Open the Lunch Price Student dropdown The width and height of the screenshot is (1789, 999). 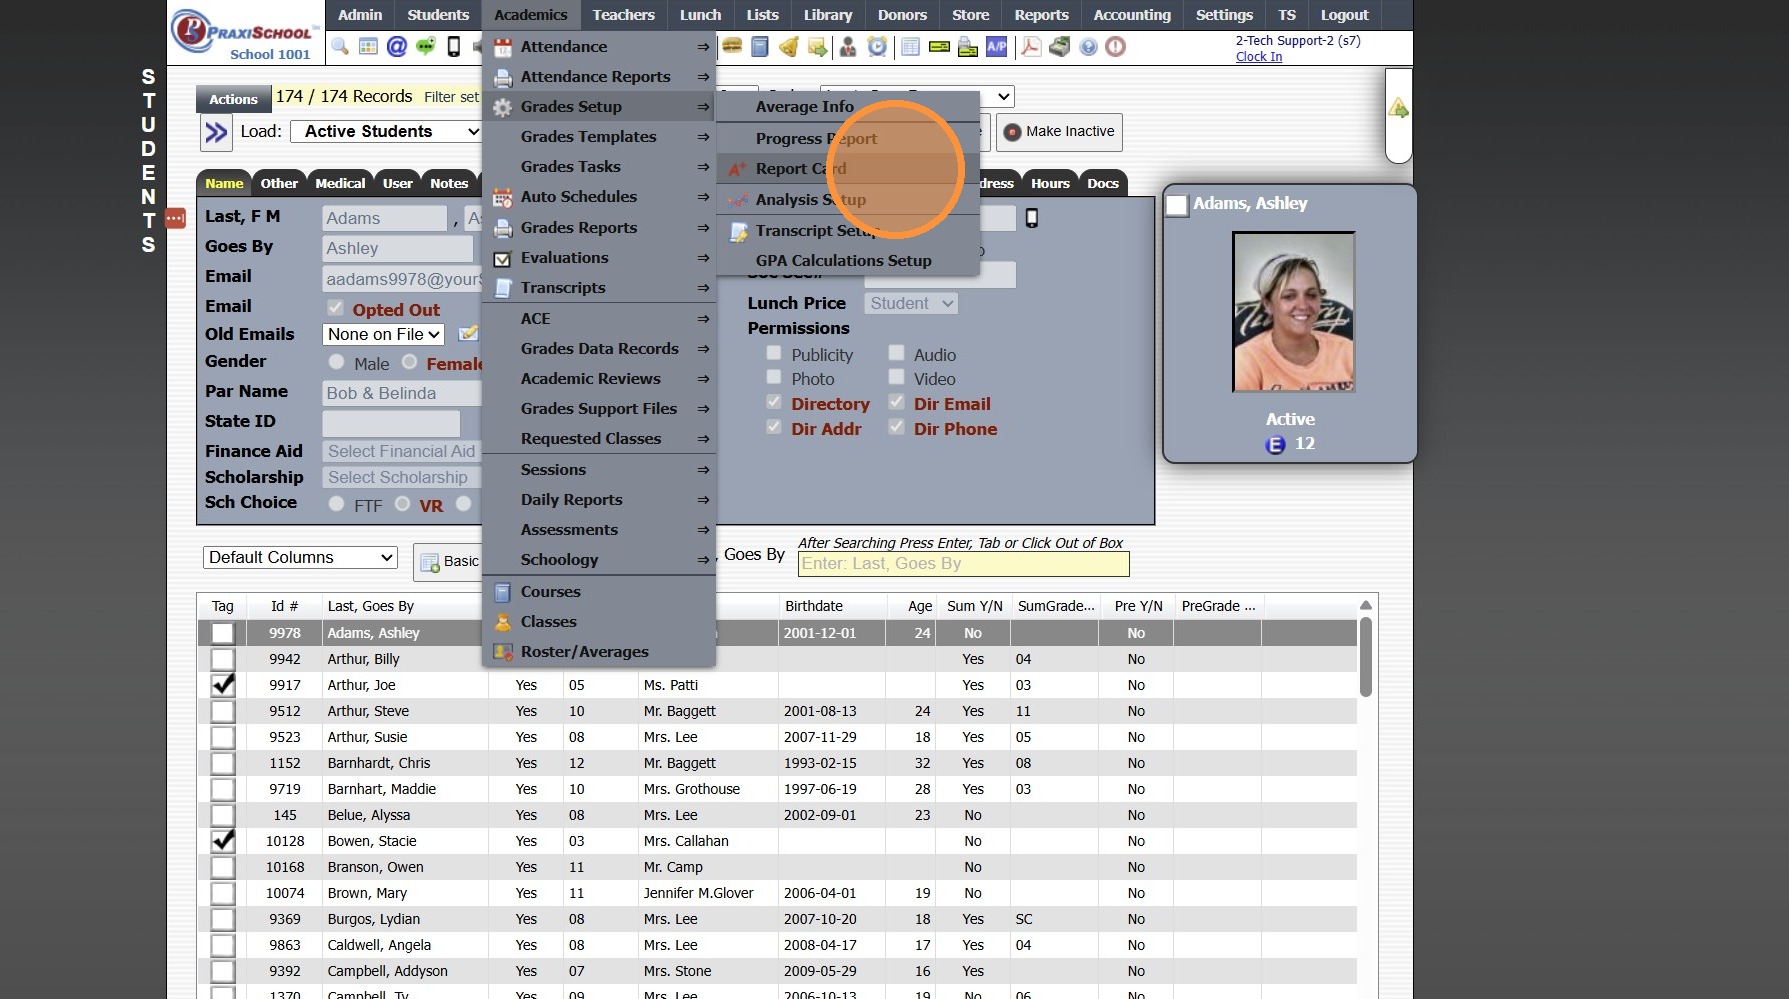[x=911, y=303]
